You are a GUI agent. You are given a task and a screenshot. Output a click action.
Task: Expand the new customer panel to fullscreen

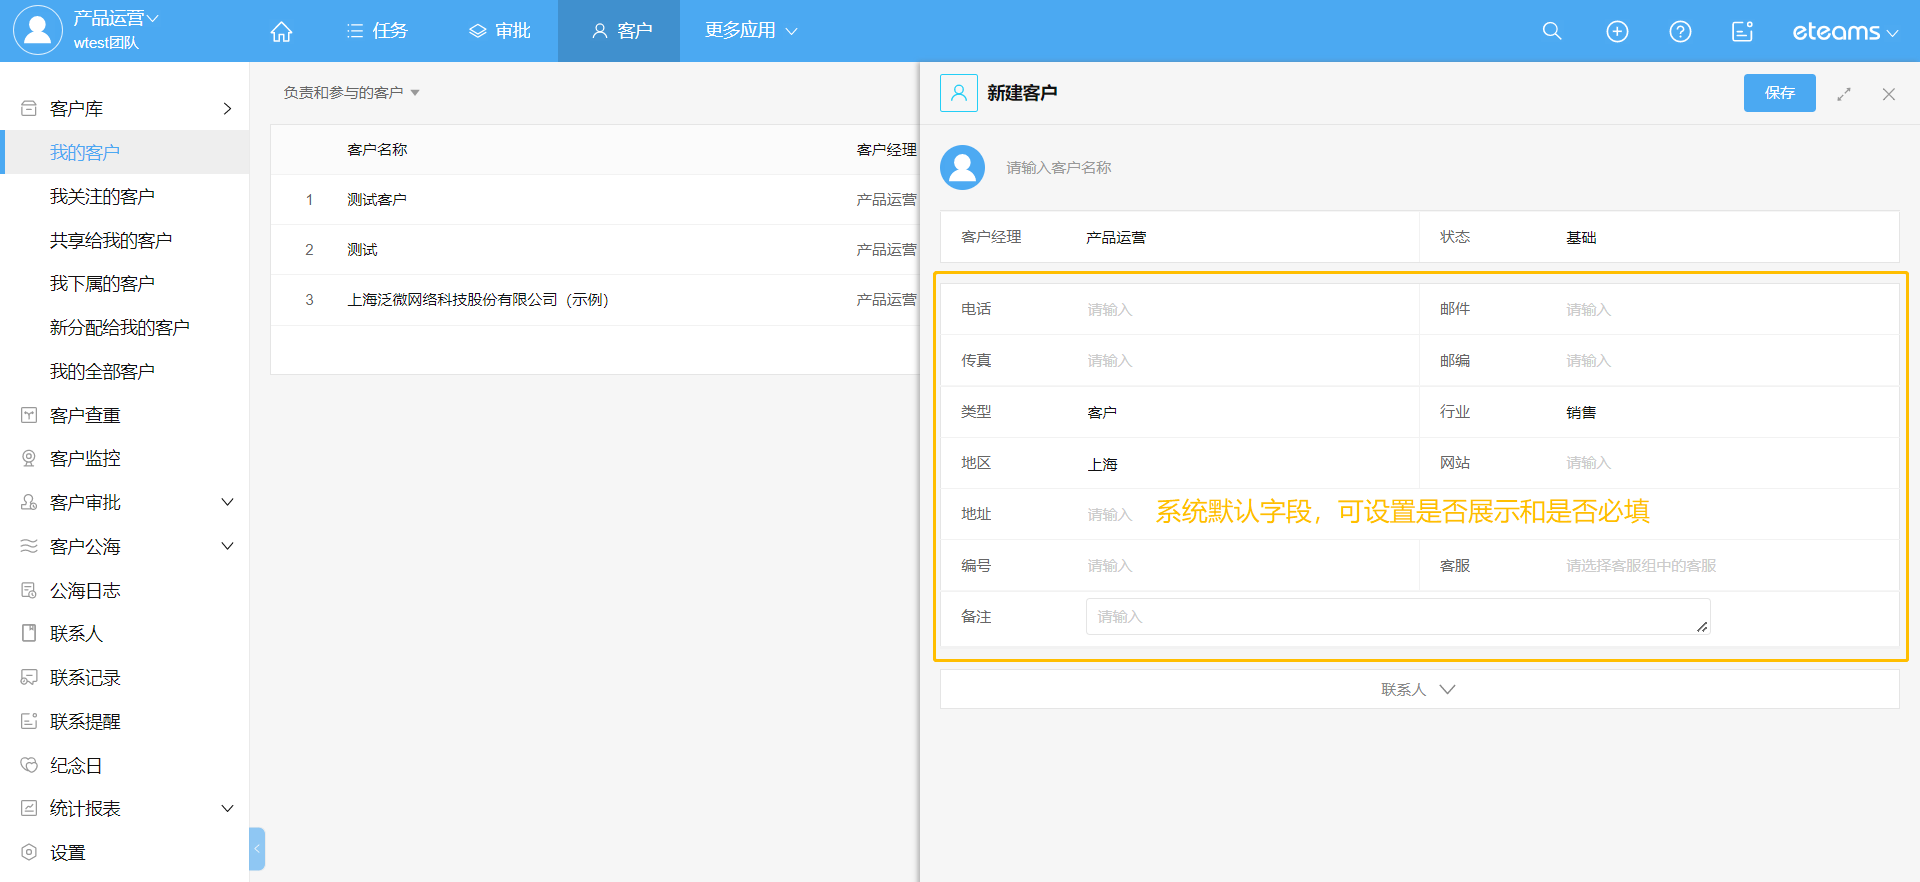click(1844, 94)
